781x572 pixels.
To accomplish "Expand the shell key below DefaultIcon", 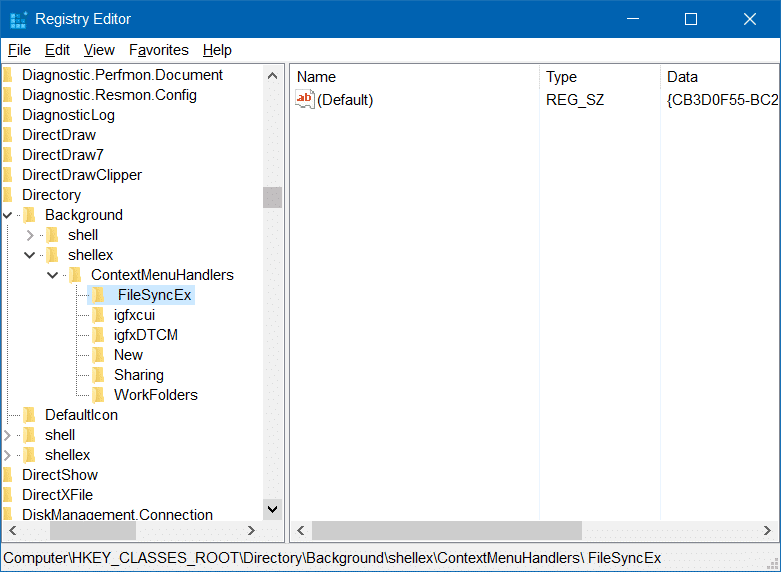I will [7, 435].
